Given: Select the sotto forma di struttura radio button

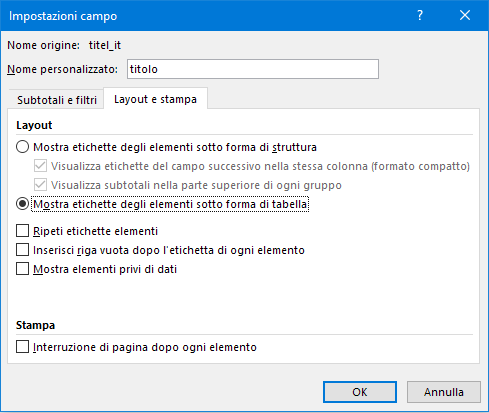Looking at the screenshot, I should [22, 147].
